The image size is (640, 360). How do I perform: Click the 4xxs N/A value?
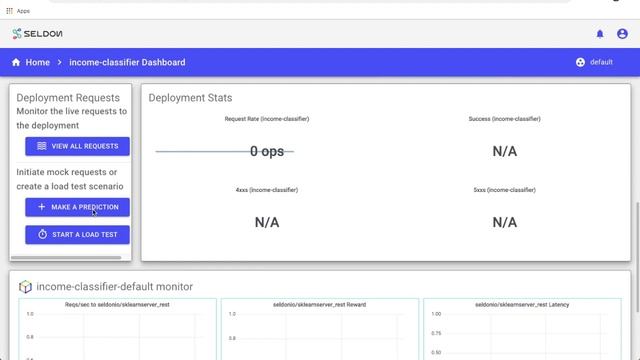(267, 222)
